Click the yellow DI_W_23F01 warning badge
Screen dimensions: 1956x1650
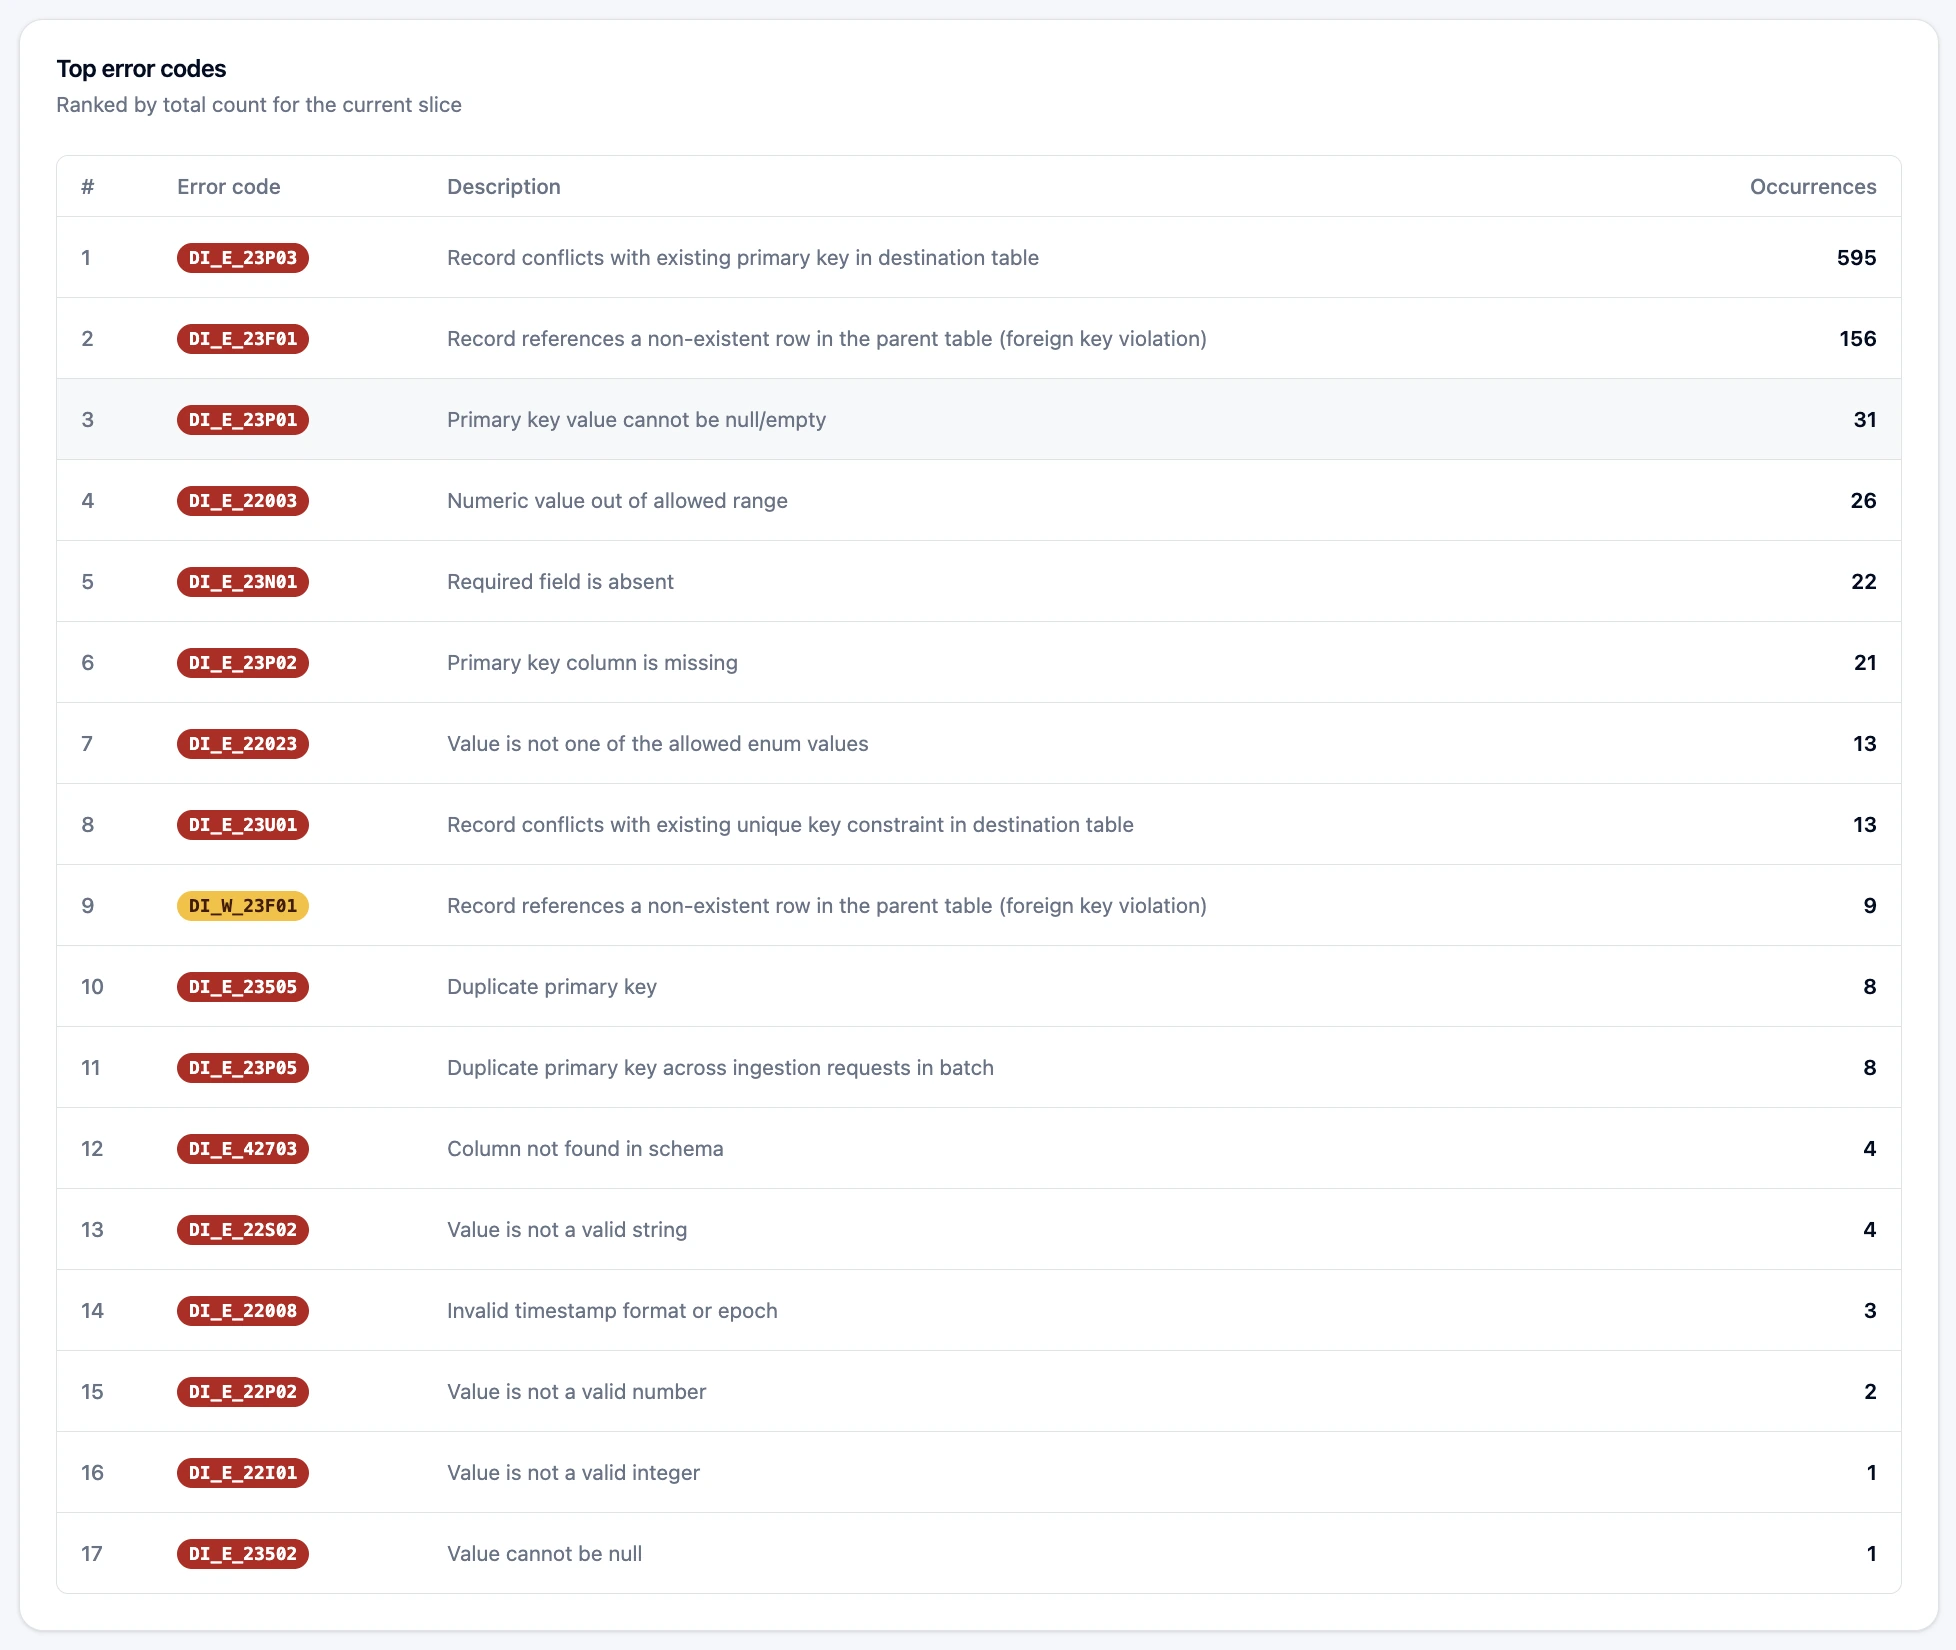[243, 906]
